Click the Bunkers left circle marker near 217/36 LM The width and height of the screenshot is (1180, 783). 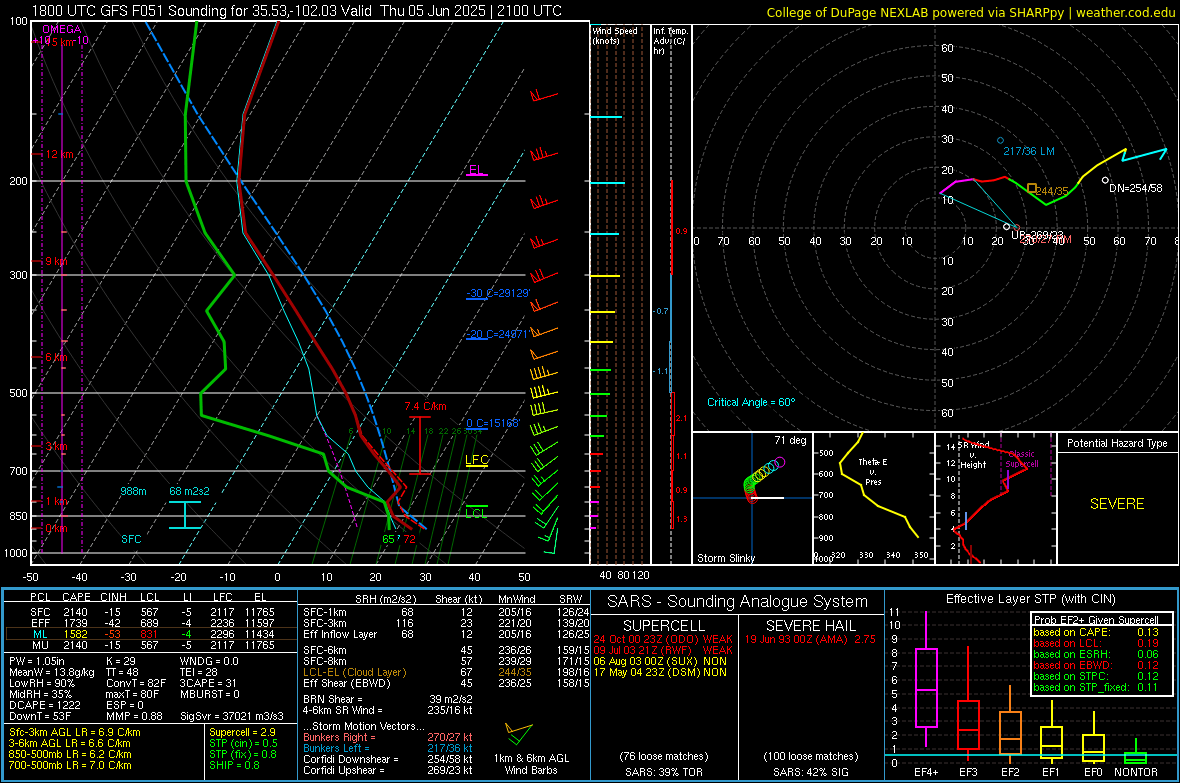coord(1000,141)
